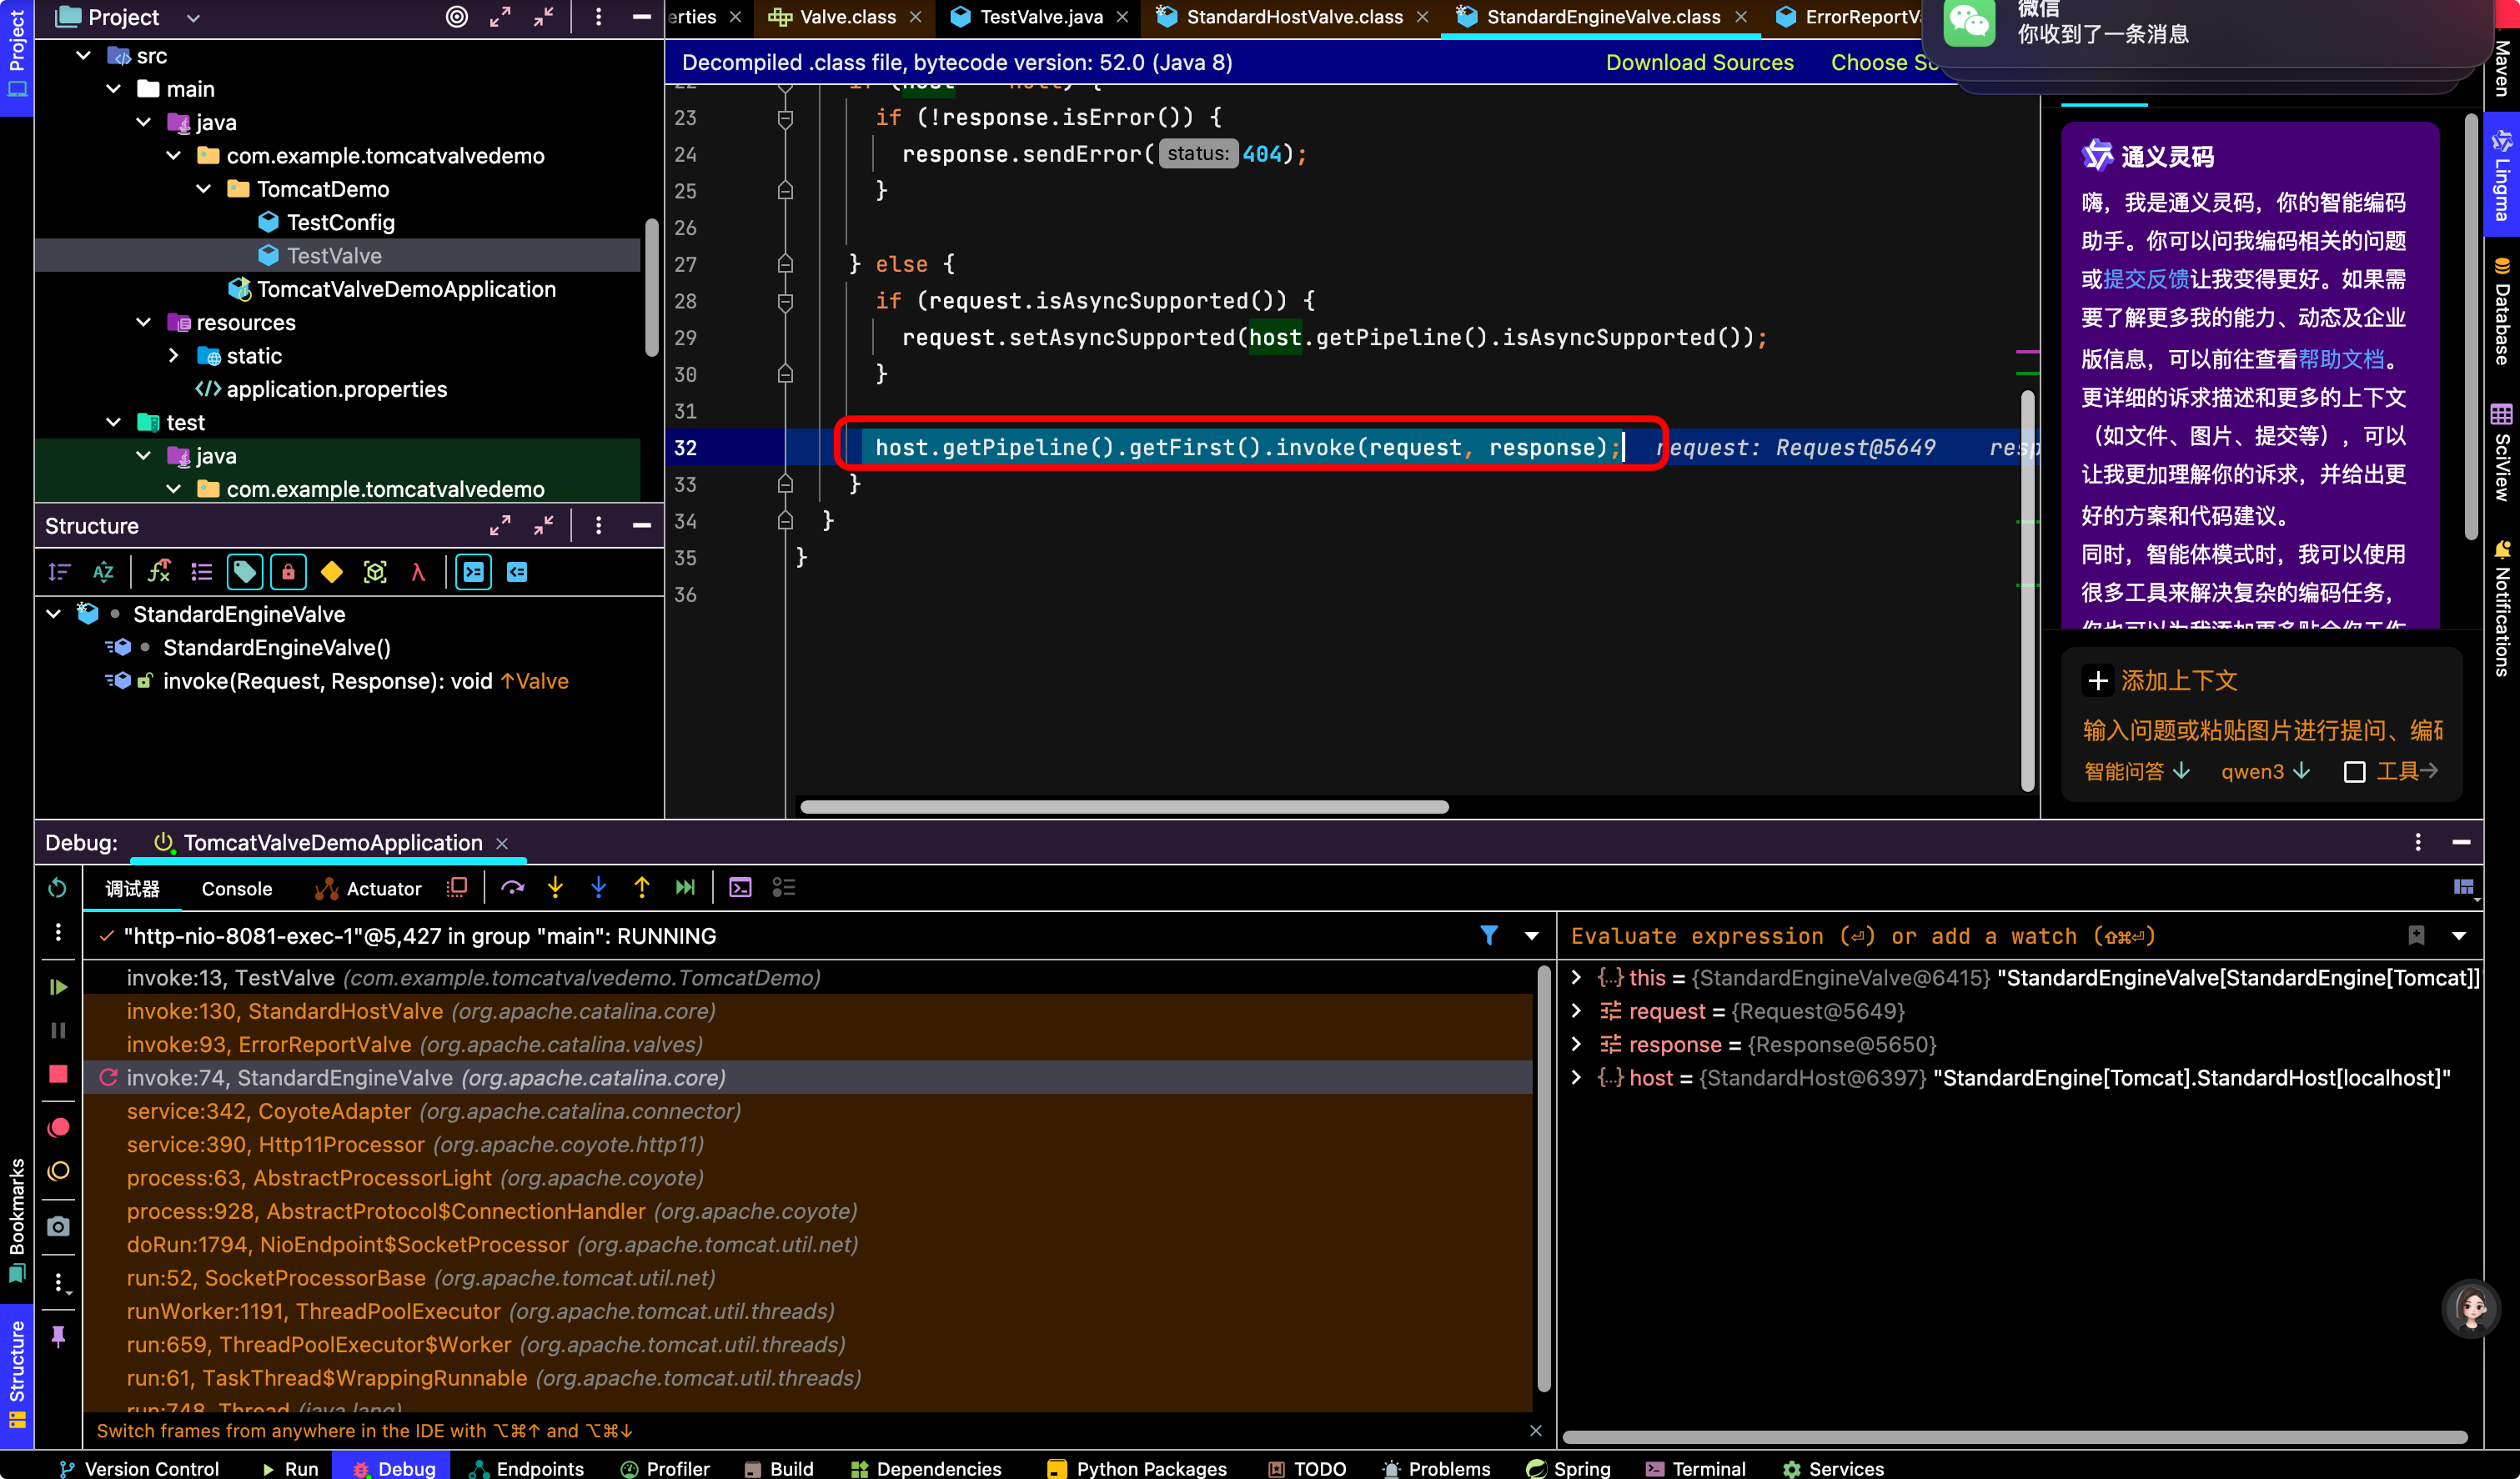Click the Download Sources link
This screenshot has height=1479, width=2520.
click(x=1699, y=62)
